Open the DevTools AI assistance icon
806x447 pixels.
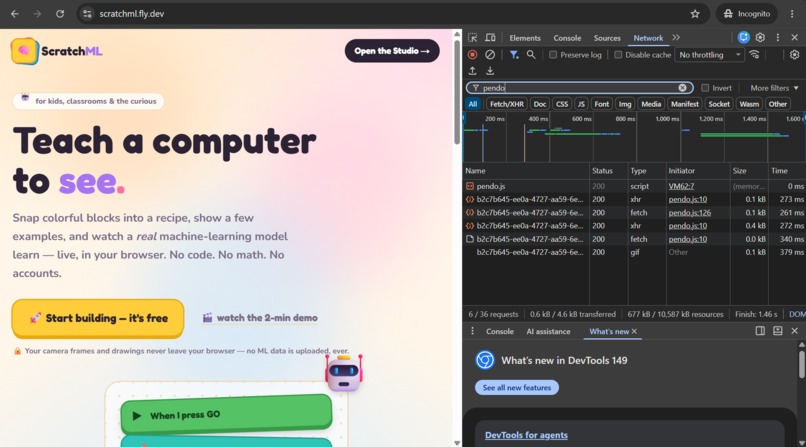(743, 37)
